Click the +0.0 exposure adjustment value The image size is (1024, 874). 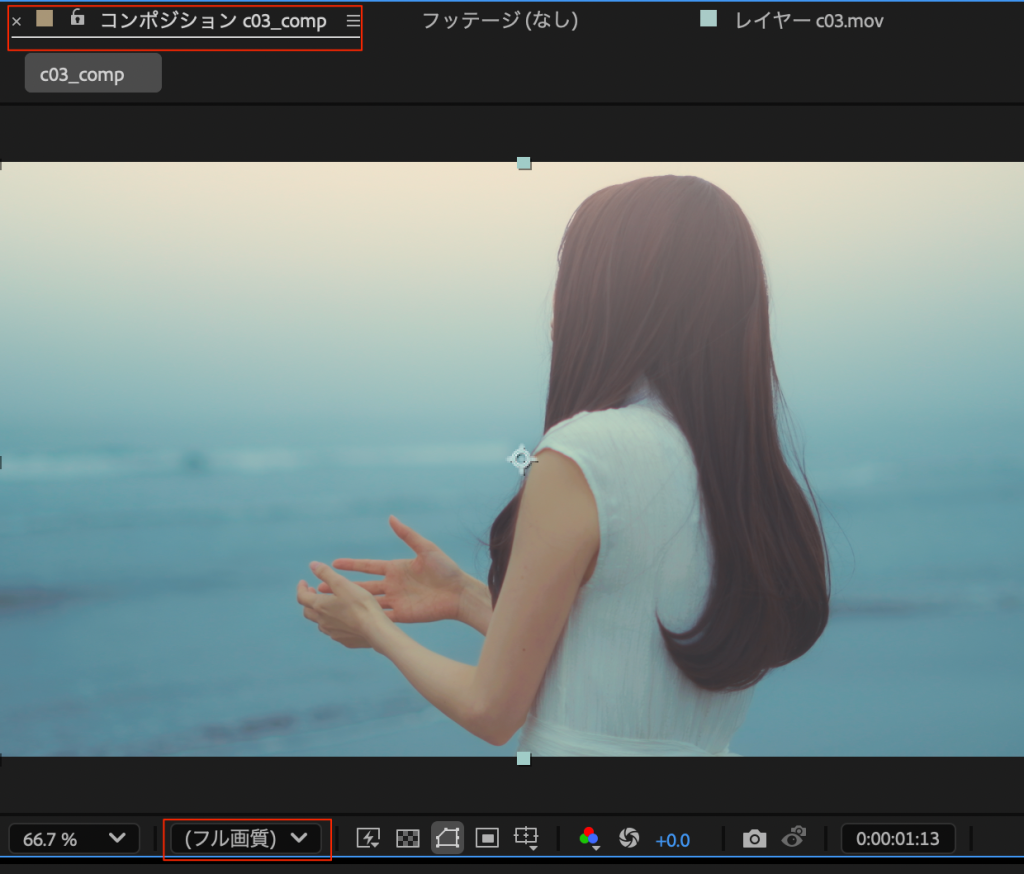coord(672,840)
